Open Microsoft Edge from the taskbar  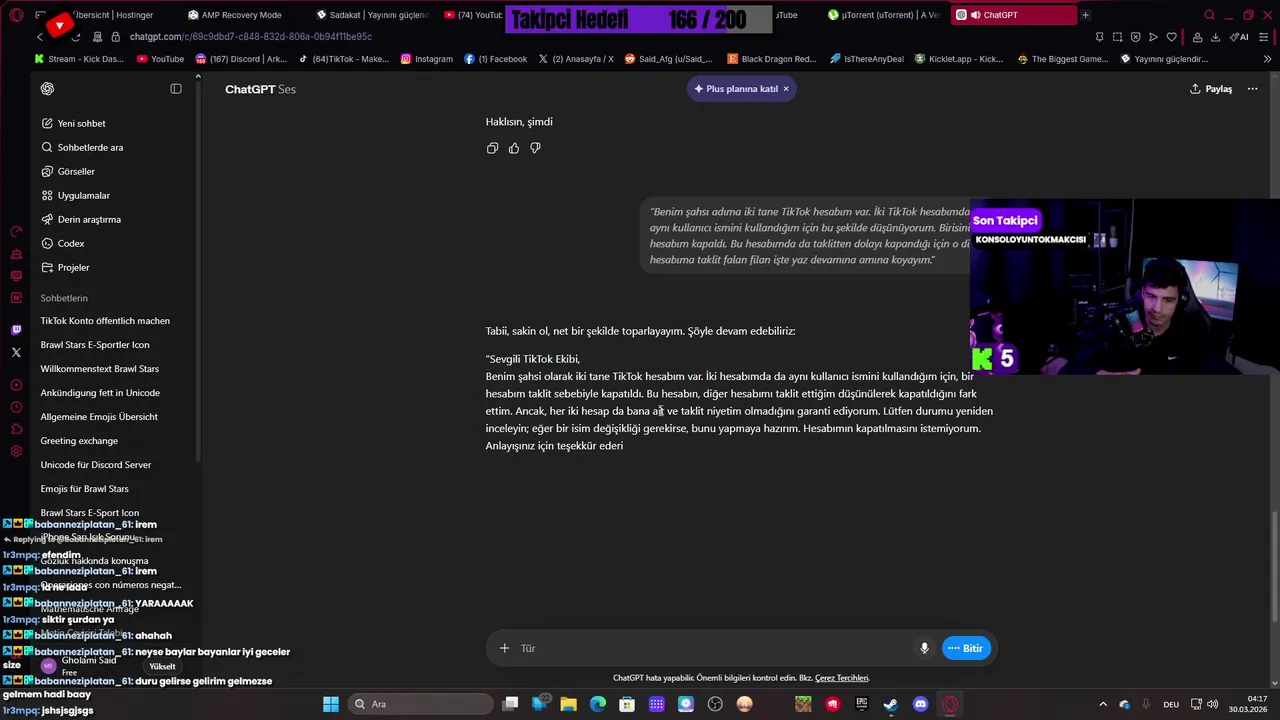[598, 704]
